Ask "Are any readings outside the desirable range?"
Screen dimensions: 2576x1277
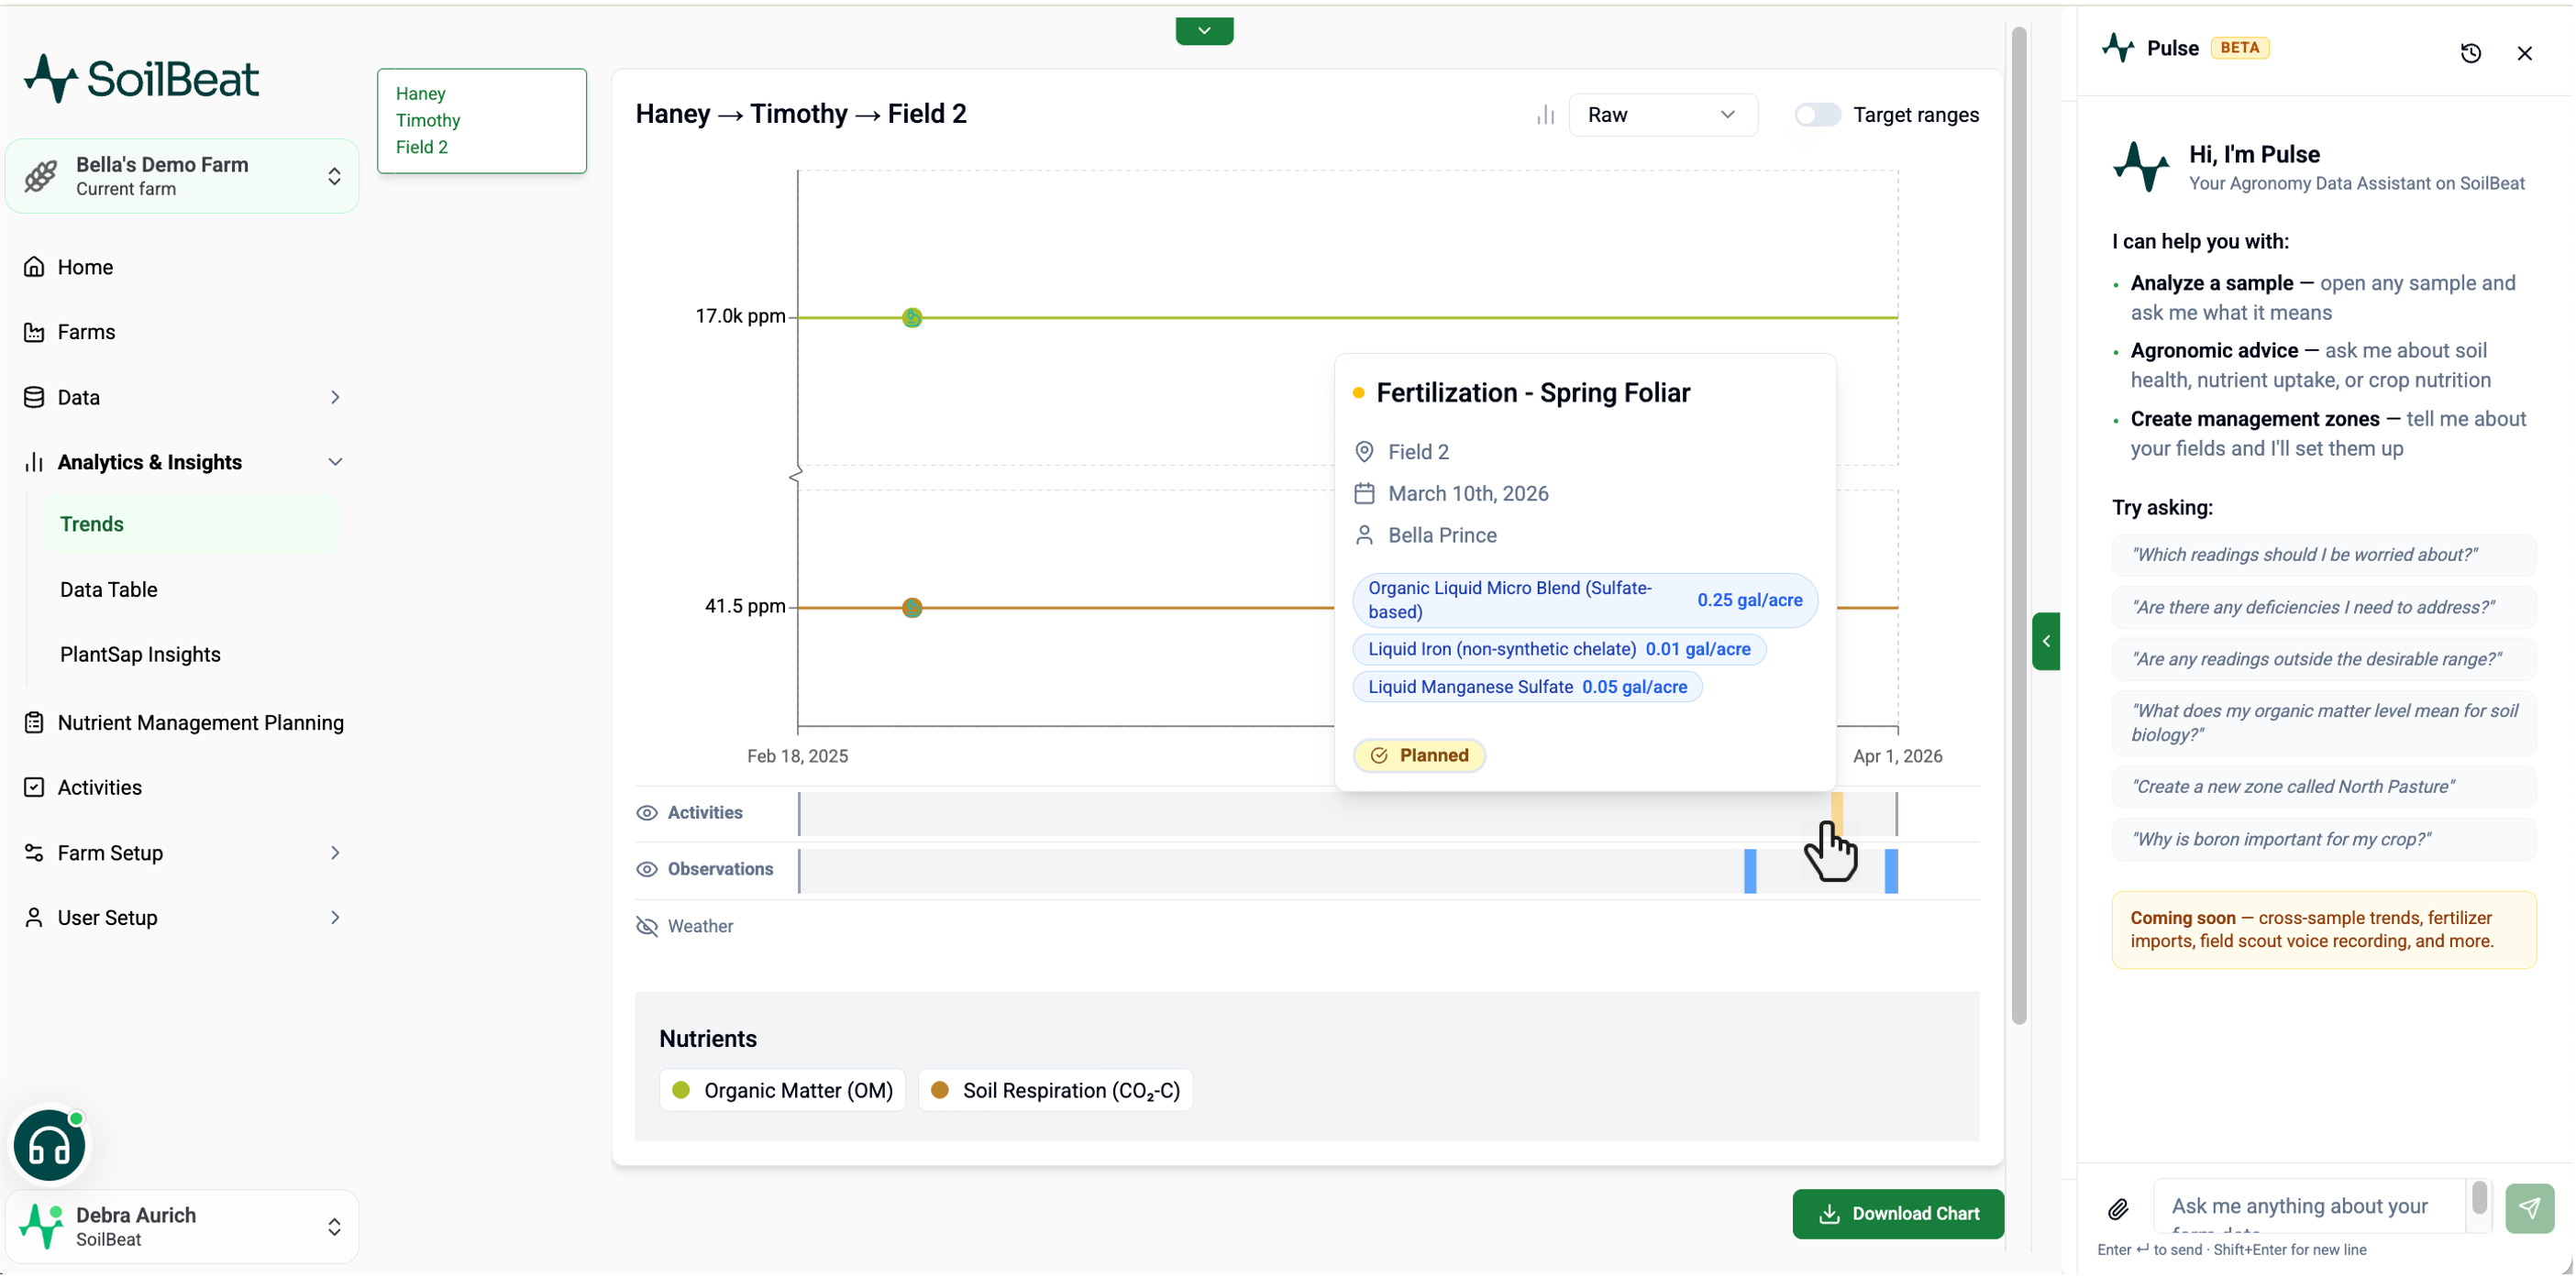2323,659
